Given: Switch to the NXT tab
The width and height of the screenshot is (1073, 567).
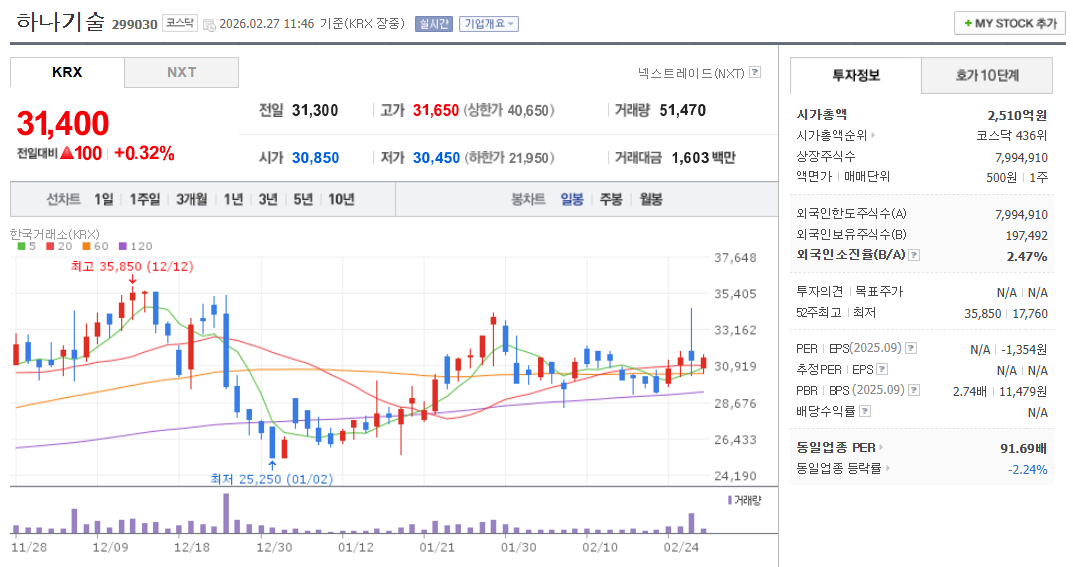Looking at the screenshot, I should [x=181, y=72].
